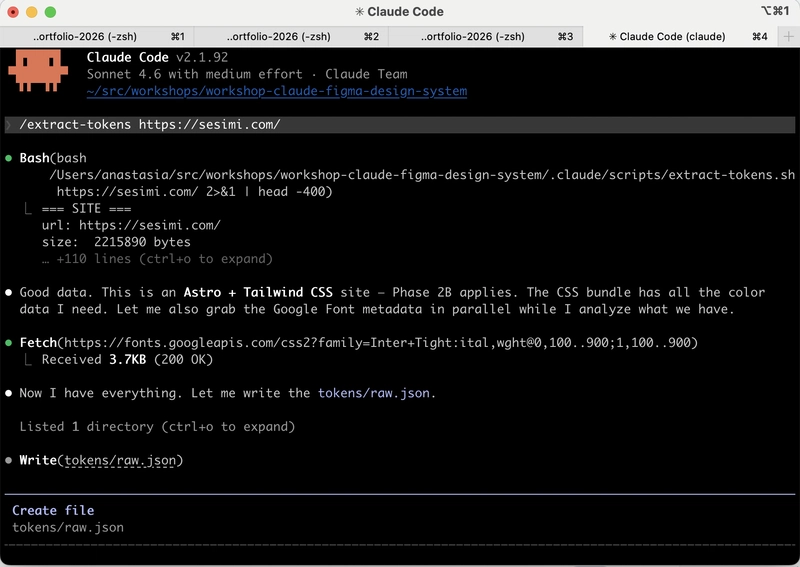The image size is (800, 567).
Task: Click the grey status bullet beside Write
Action: point(9,460)
